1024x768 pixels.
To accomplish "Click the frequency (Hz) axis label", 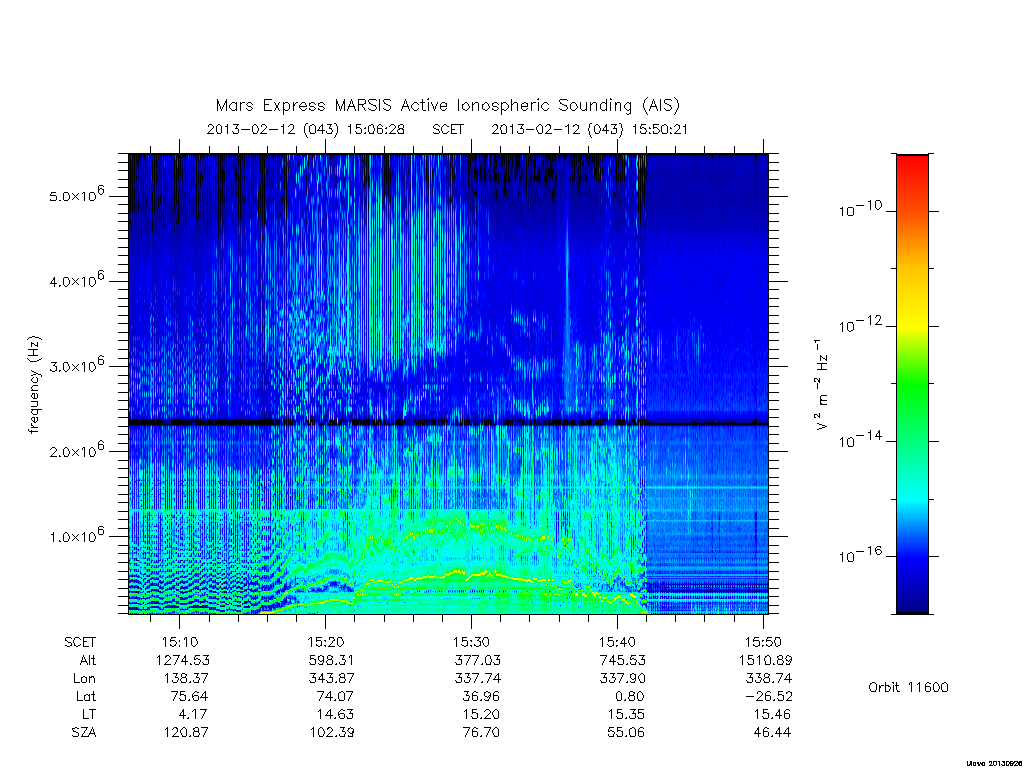I will 35,384.
